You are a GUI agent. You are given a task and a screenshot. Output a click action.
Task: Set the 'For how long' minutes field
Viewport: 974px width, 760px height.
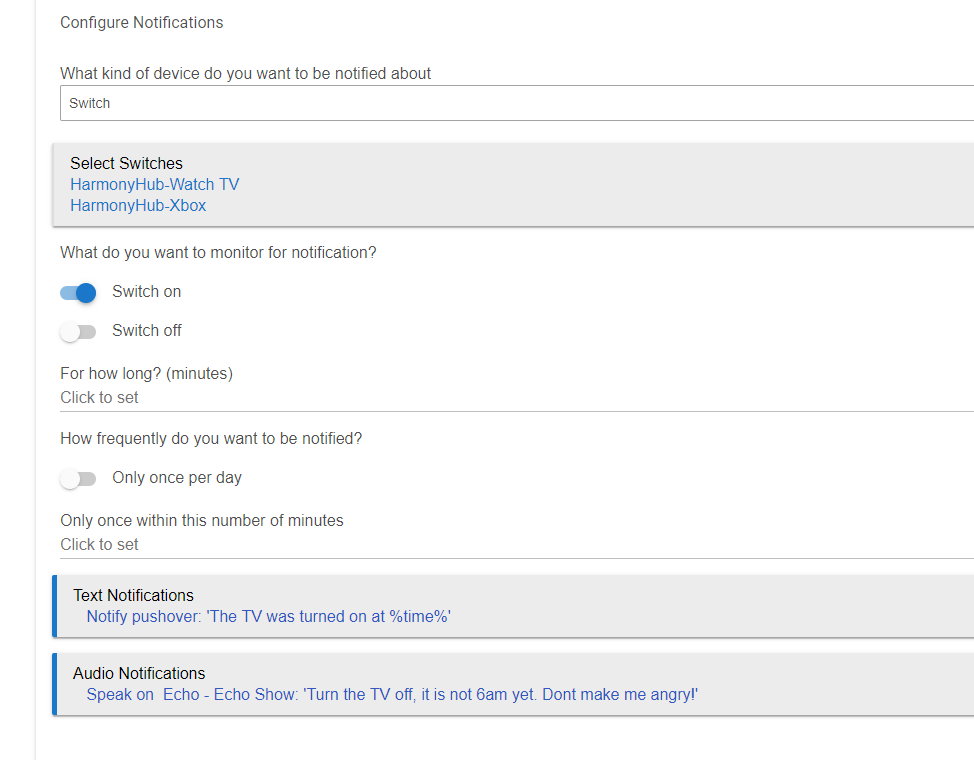(x=517, y=398)
